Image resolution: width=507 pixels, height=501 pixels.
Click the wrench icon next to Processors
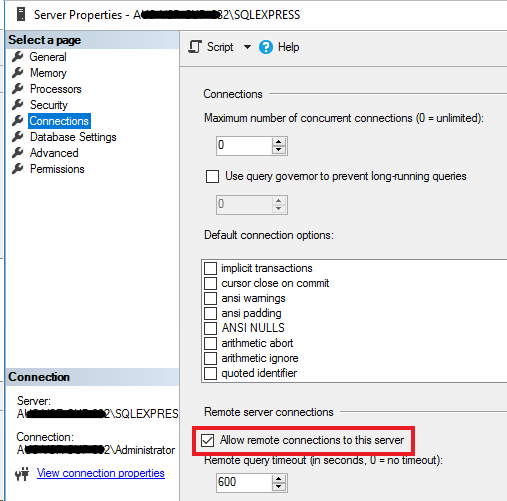tap(18, 89)
